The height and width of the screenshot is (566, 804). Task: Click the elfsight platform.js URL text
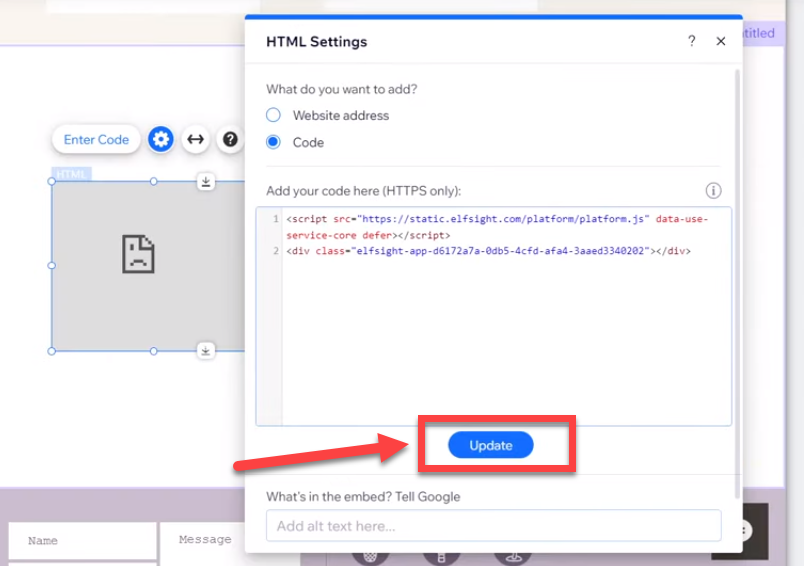[x=504, y=219]
